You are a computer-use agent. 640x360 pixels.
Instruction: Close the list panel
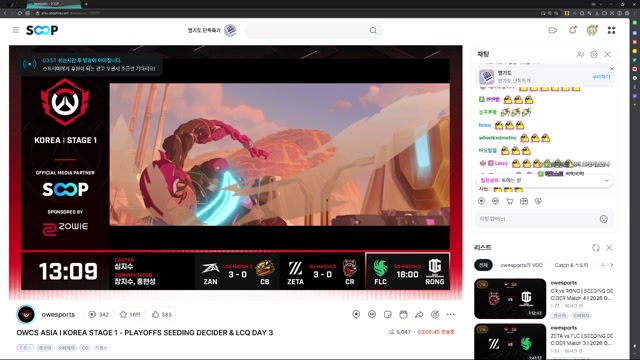tap(609, 247)
